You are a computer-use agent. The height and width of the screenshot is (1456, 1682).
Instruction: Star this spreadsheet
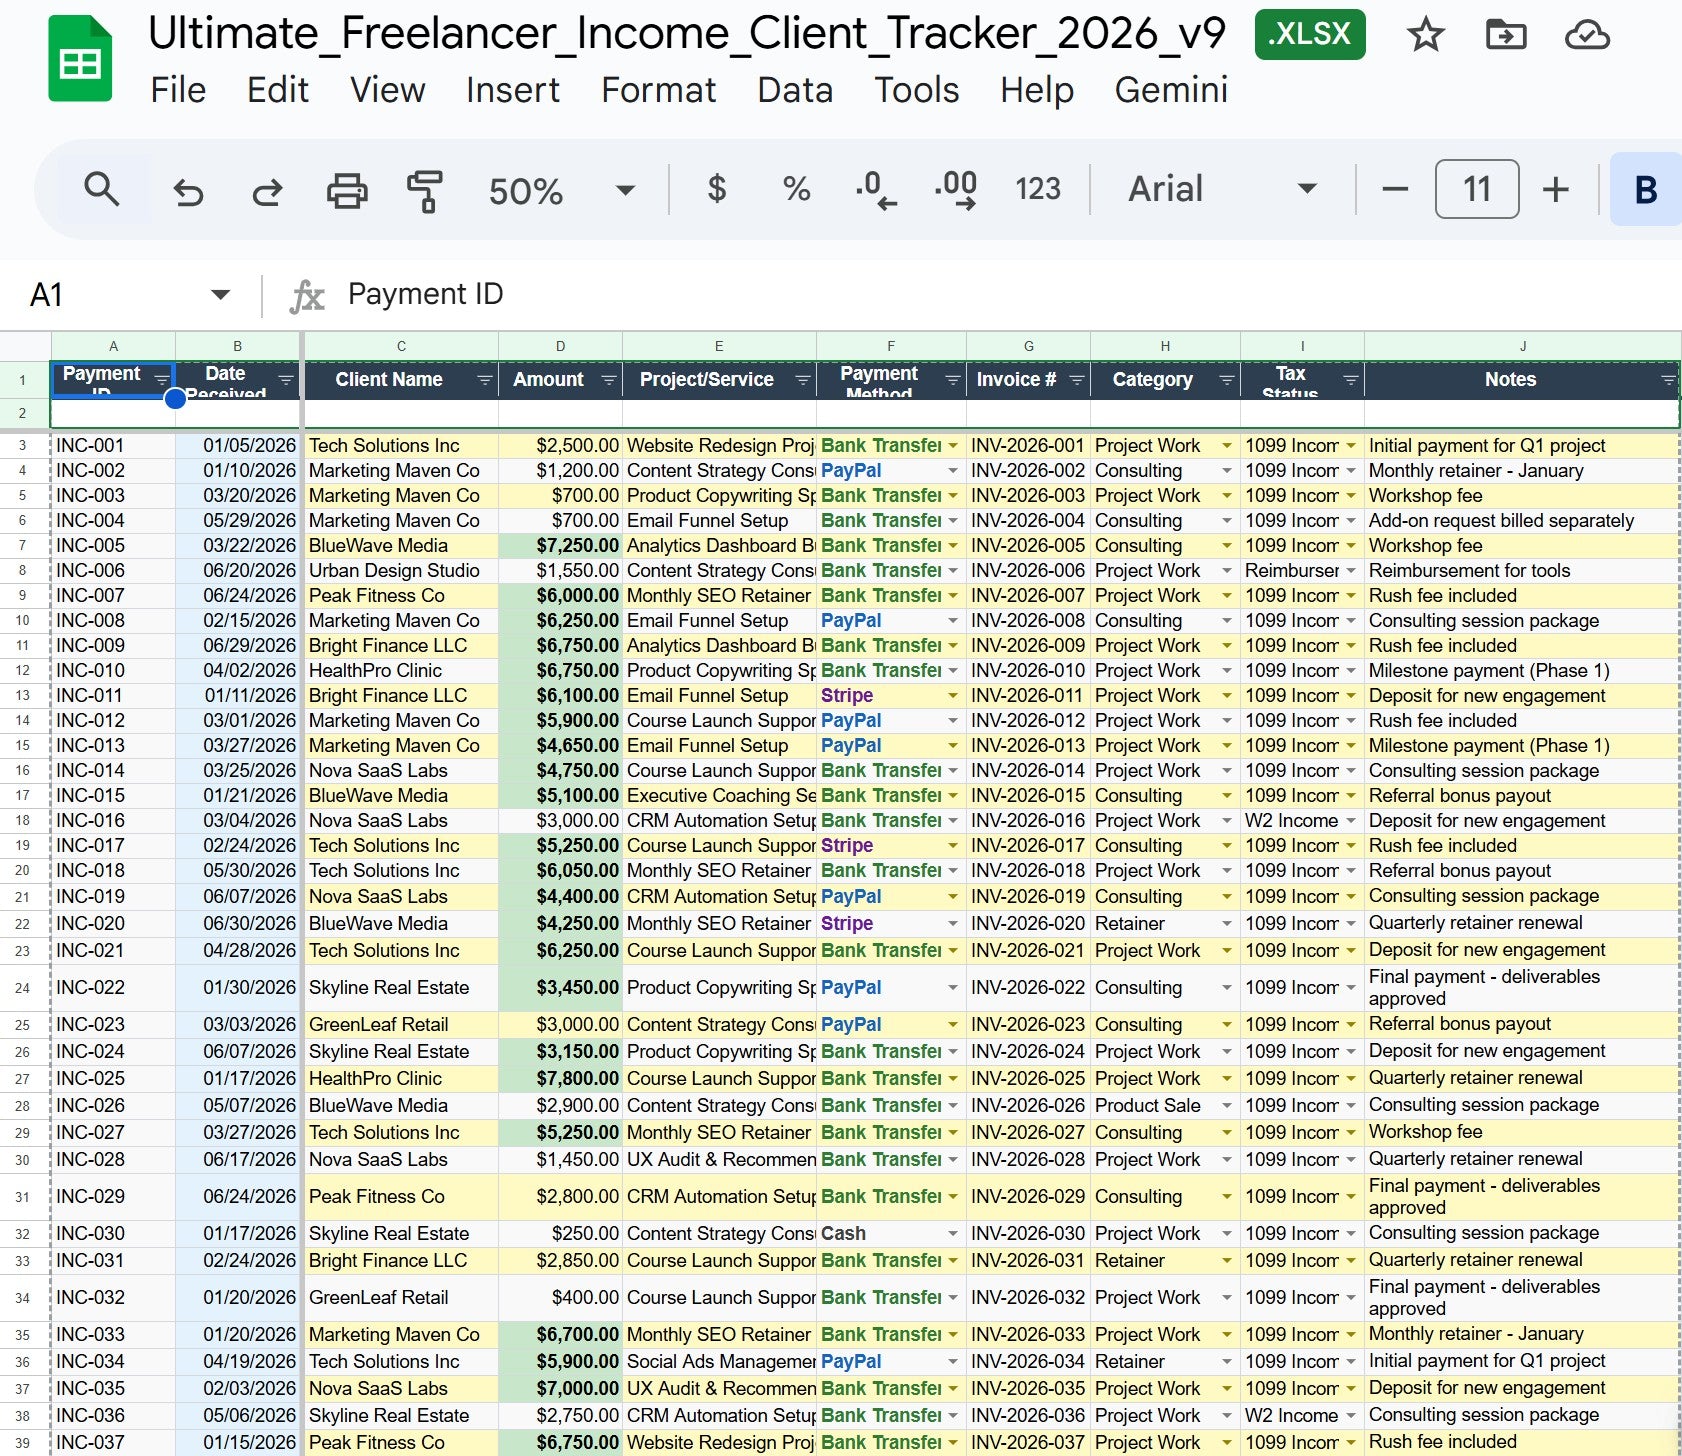(1426, 34)
